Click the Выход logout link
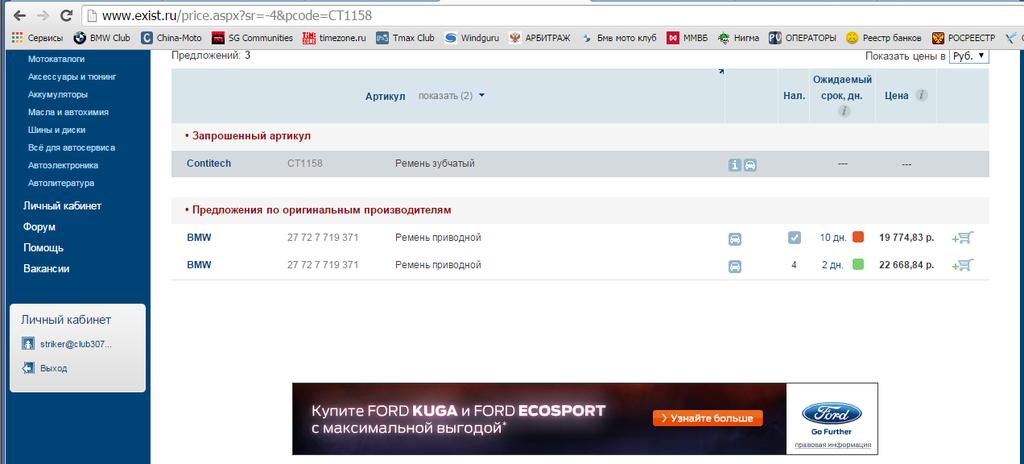Viewport: 1024px width, 464px height. pos(53,368)
